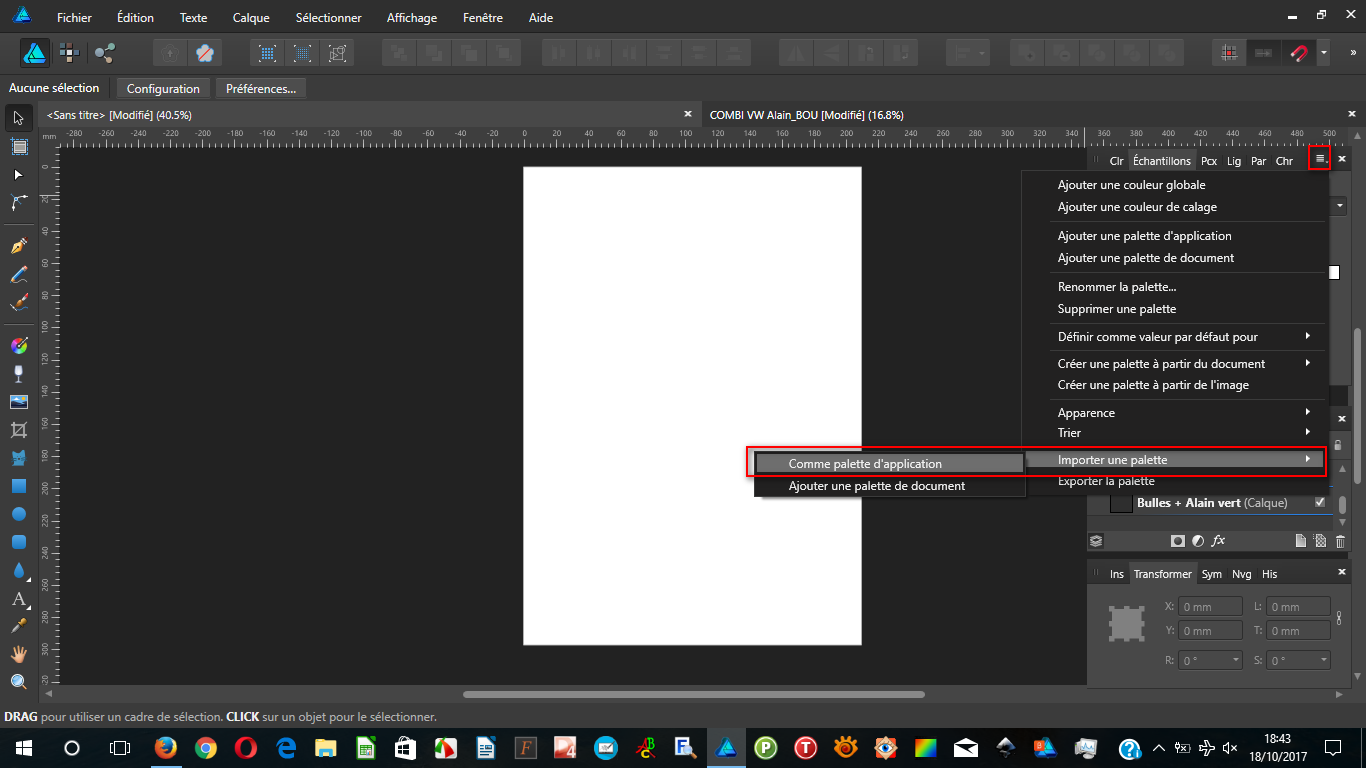Image resolution: width=1366 pixels, height=768 pixels.
Task: Click the Configuration button
Action: click(163, 88)
